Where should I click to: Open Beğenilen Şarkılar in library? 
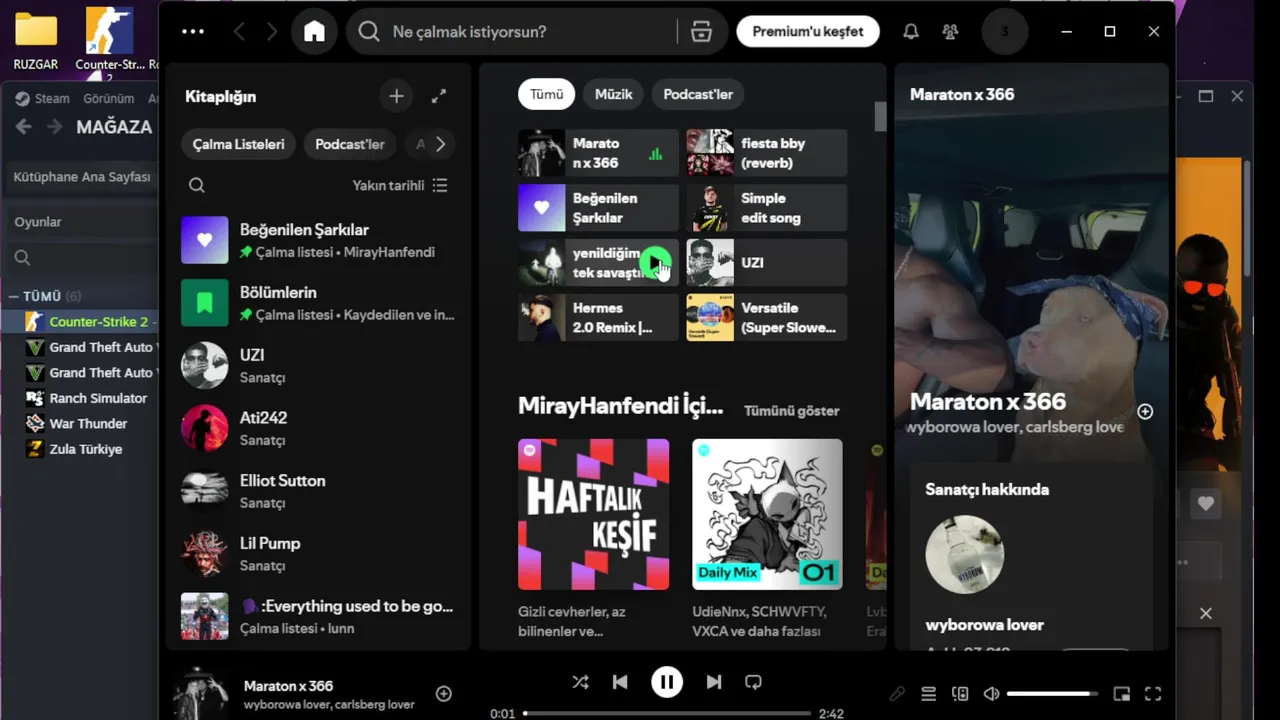pos(319,240)
